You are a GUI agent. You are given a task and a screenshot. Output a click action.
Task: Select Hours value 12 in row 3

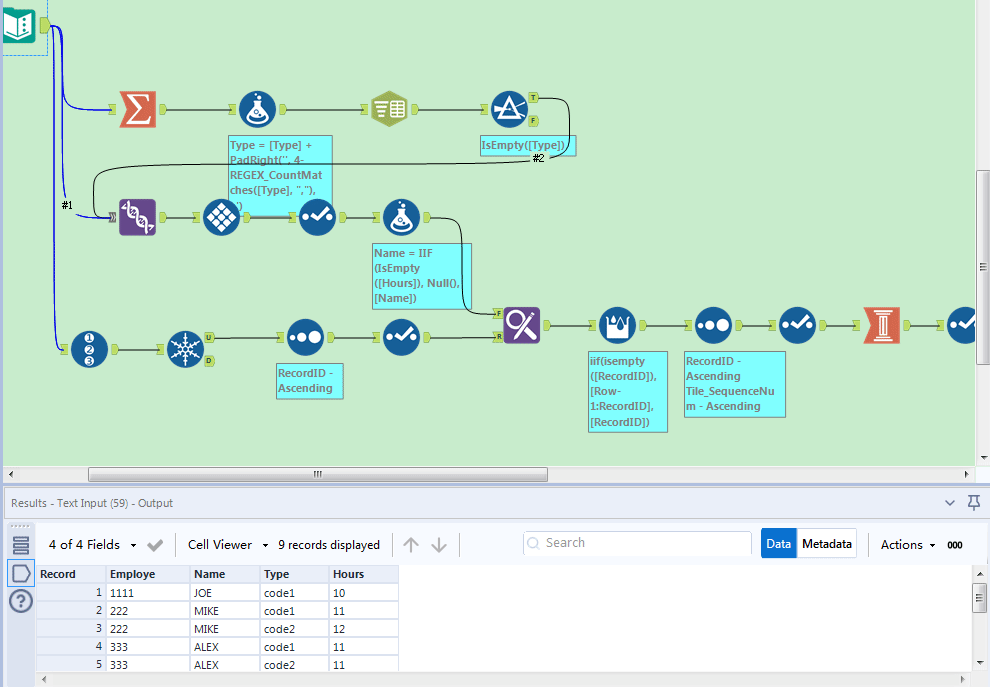point(363,629)
